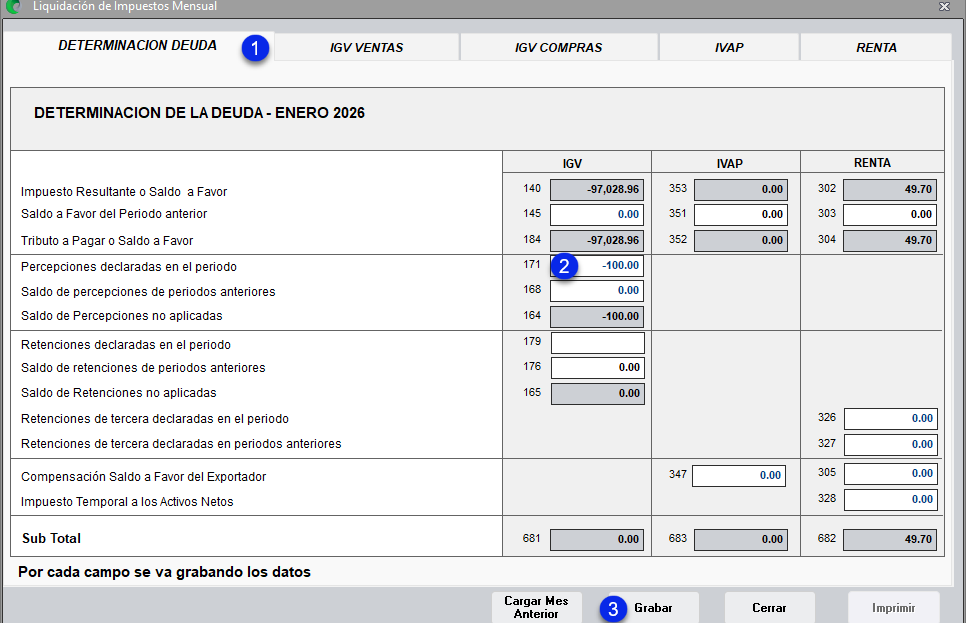Click the green app icon in title bar
966x623 pixels.
(12, 6)
